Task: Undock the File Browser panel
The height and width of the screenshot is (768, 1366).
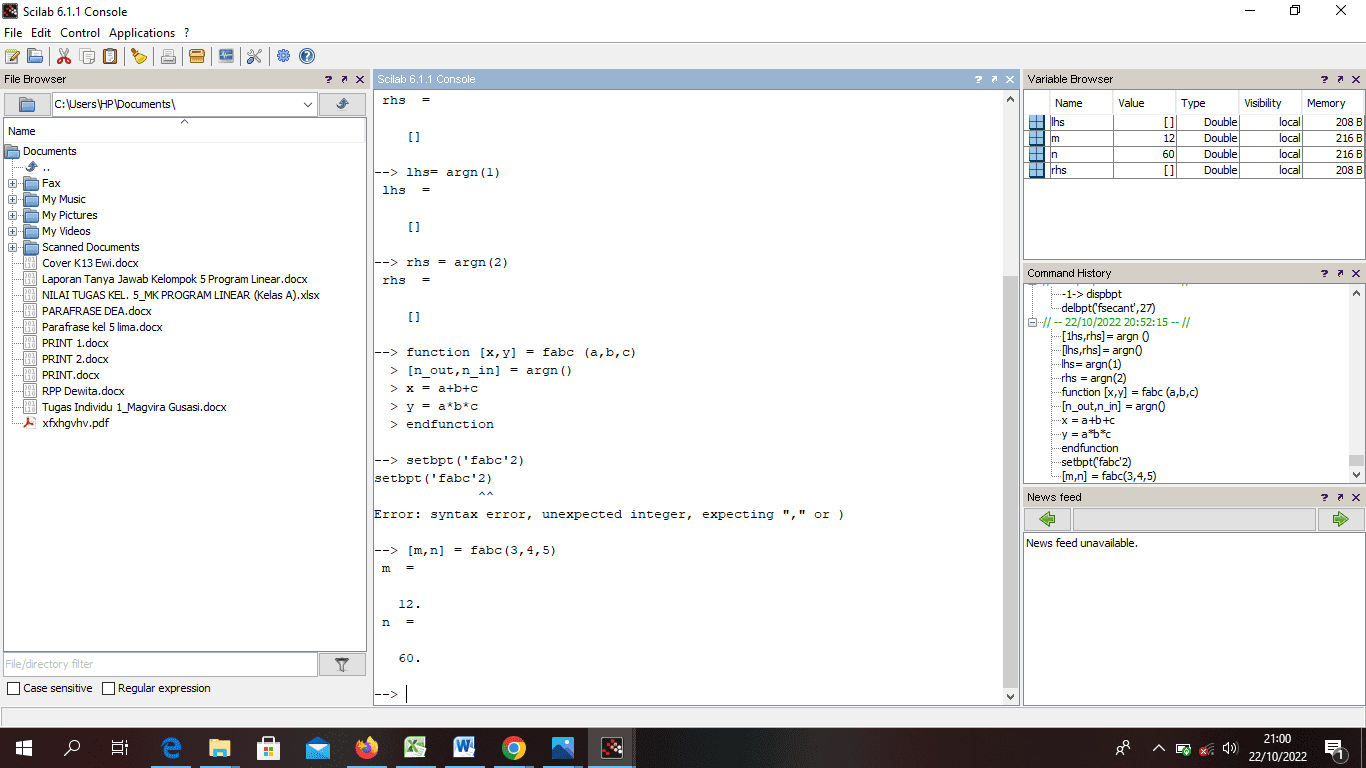Action: [x=344, y=79]
